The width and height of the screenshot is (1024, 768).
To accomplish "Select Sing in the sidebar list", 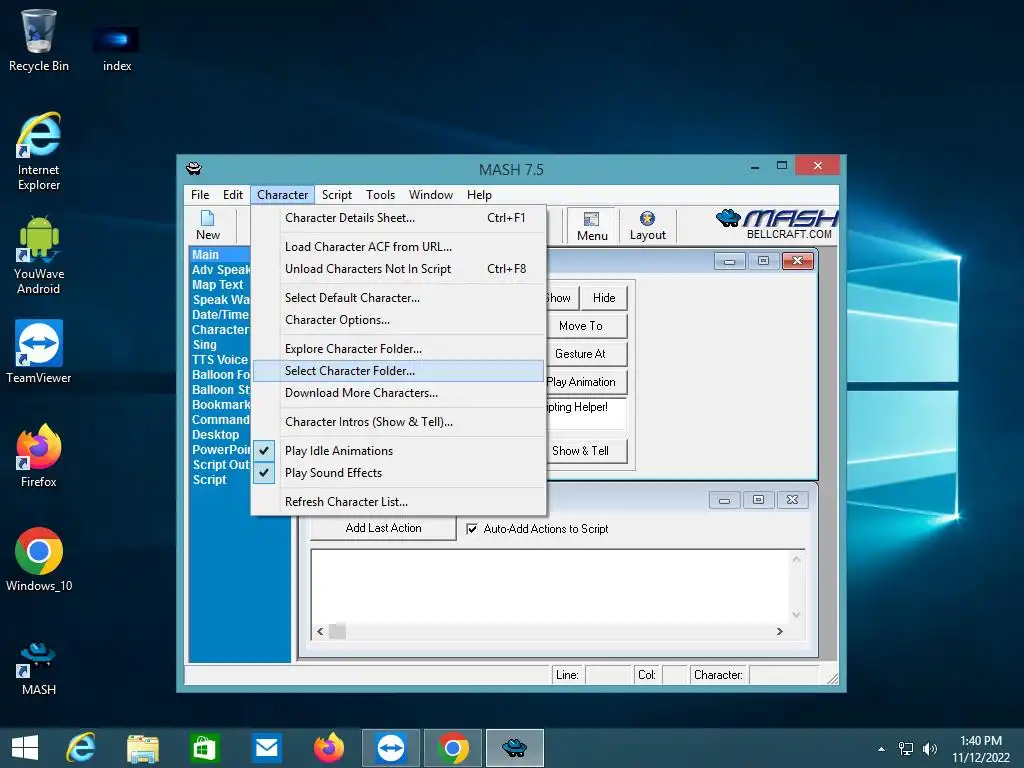I will coord(204,345).
